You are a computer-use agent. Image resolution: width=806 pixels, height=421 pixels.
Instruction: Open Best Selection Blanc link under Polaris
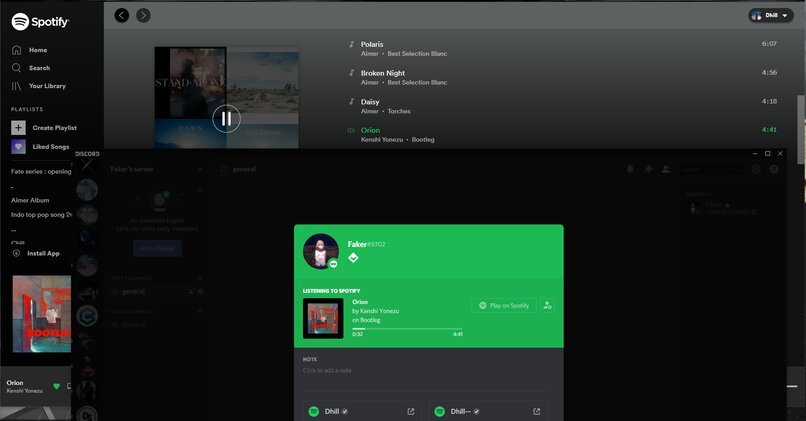coord(417,53)
